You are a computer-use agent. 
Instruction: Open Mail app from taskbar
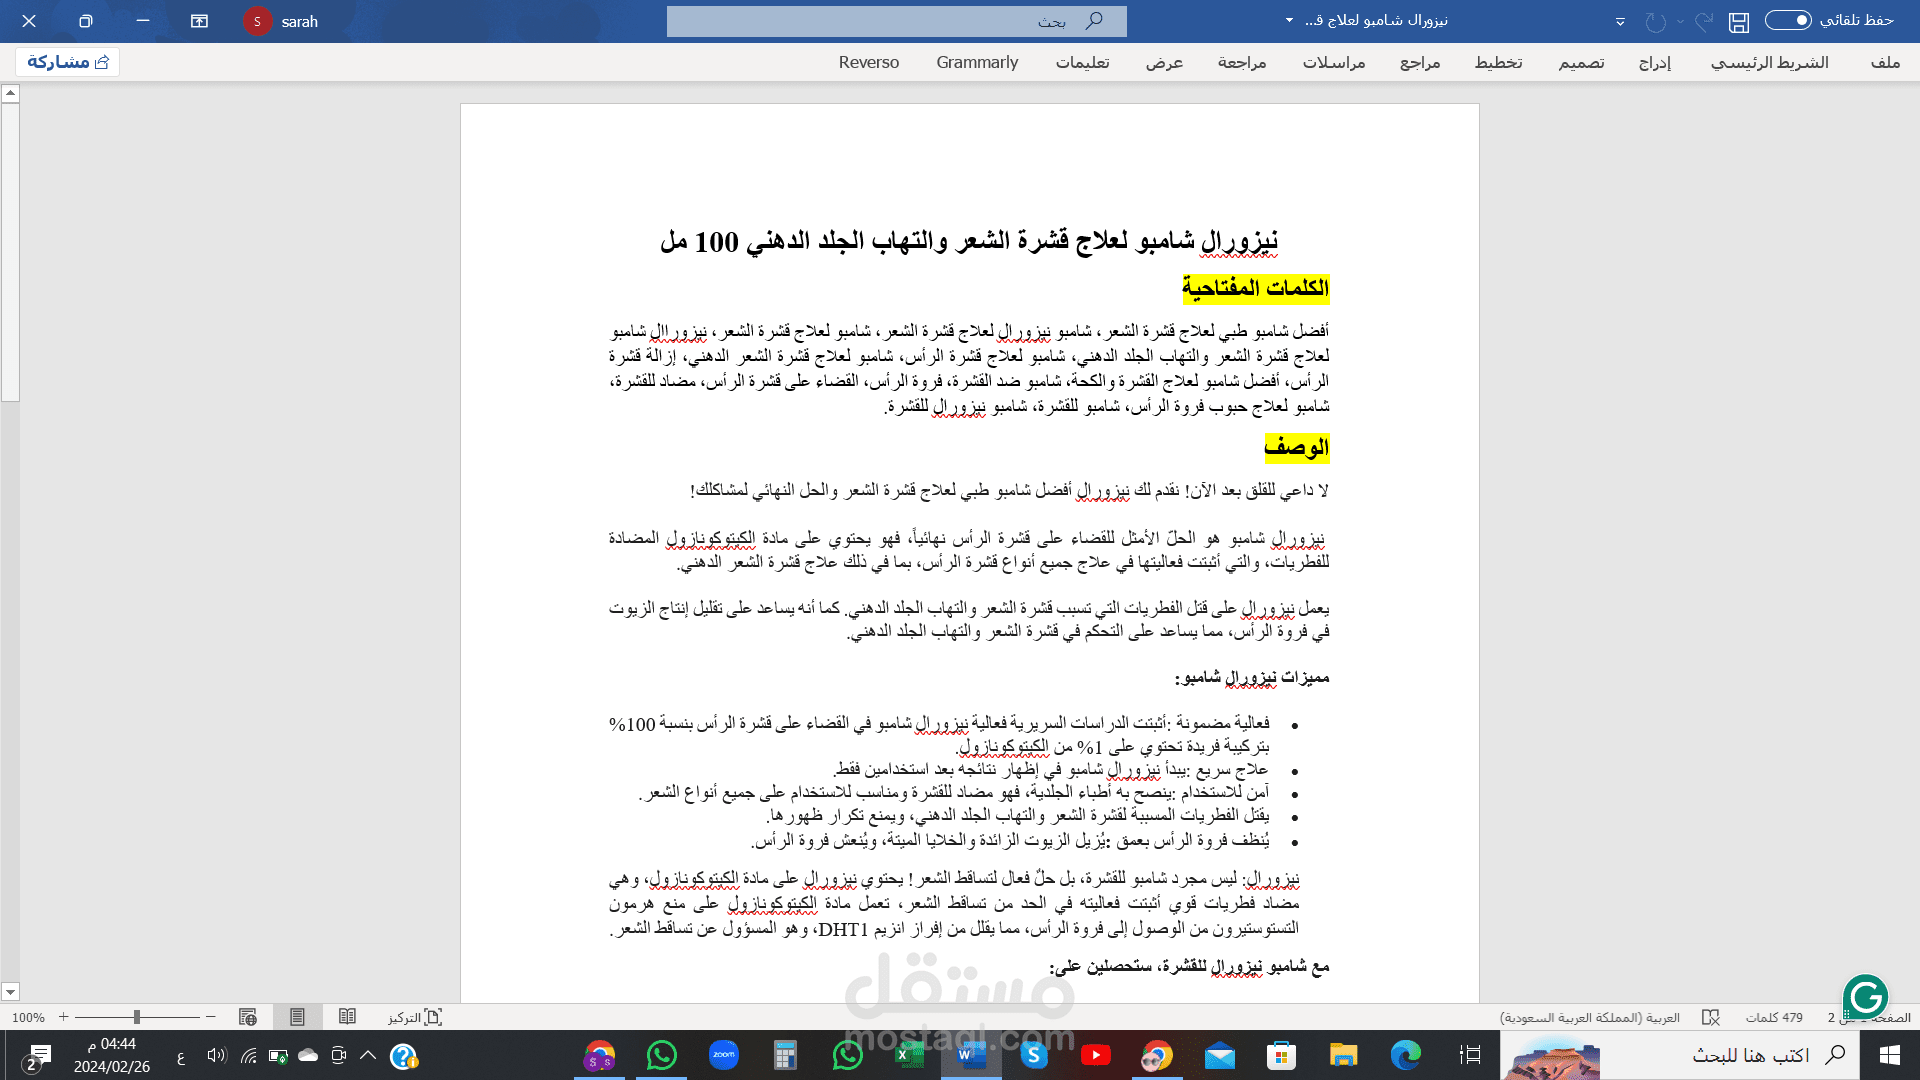1220,1055
